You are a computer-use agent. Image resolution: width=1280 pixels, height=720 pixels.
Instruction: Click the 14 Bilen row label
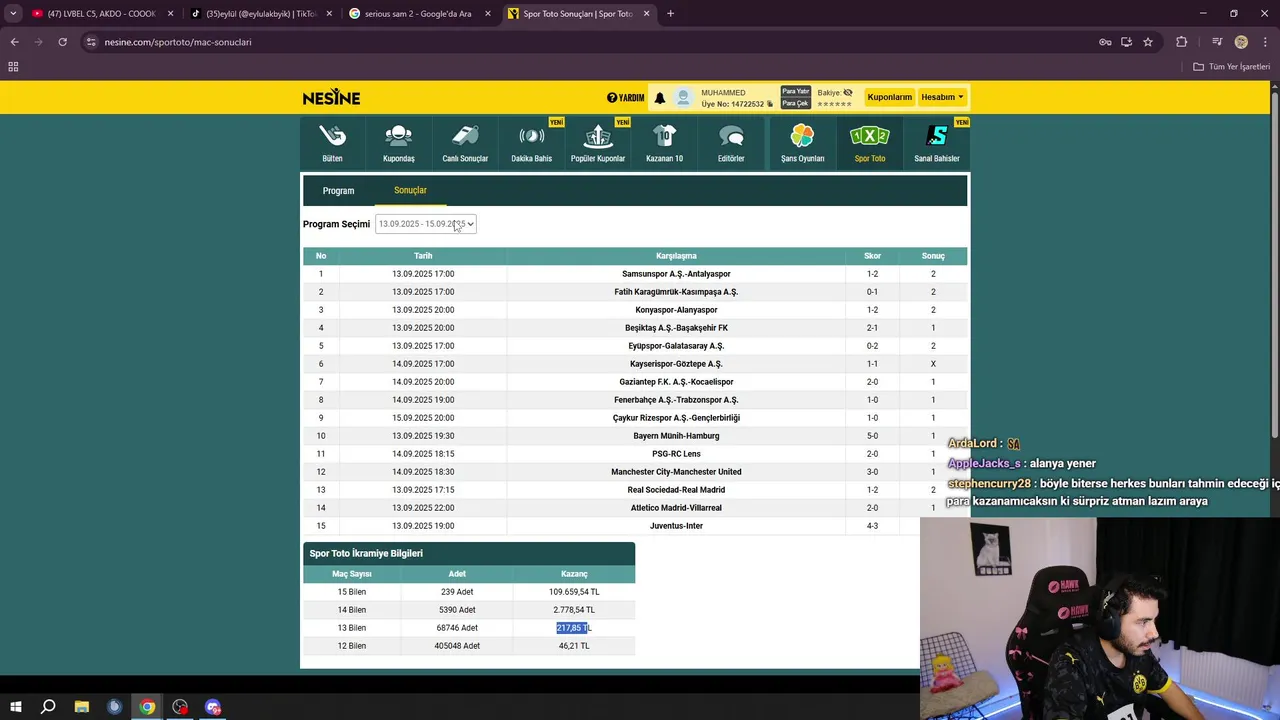click(x=351, y=610)
